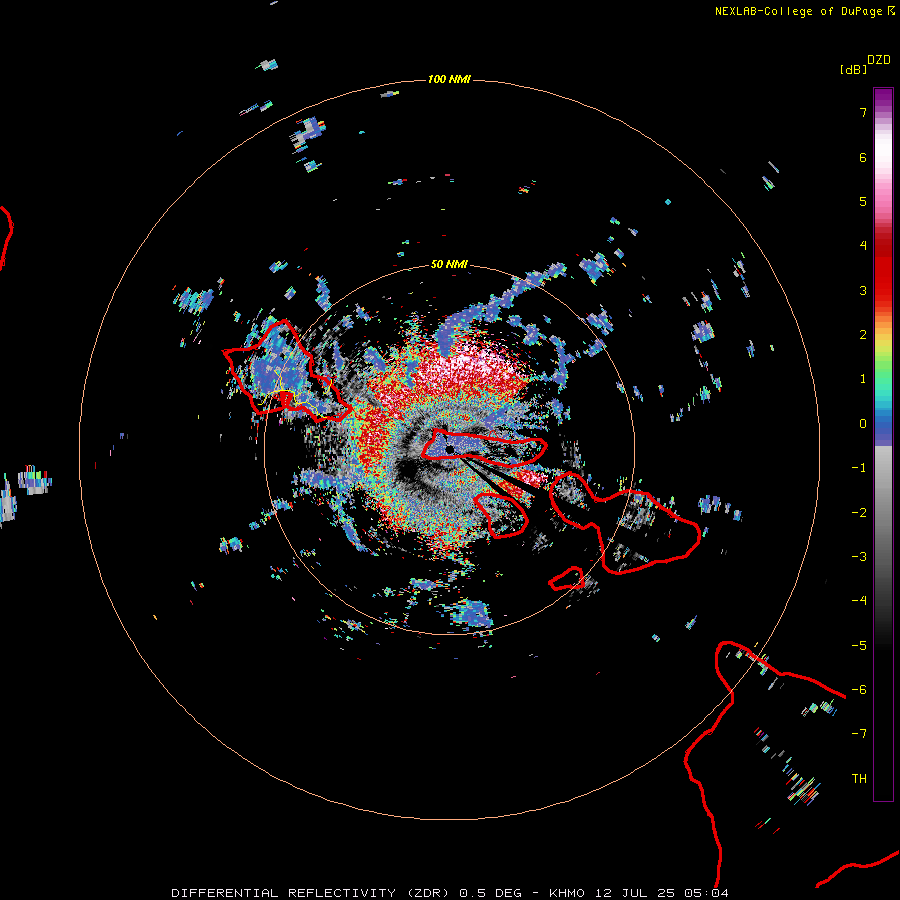This screenshot has height=900, width=900.
Task: Click the purple top of the color bar
Action: [883, 96]
